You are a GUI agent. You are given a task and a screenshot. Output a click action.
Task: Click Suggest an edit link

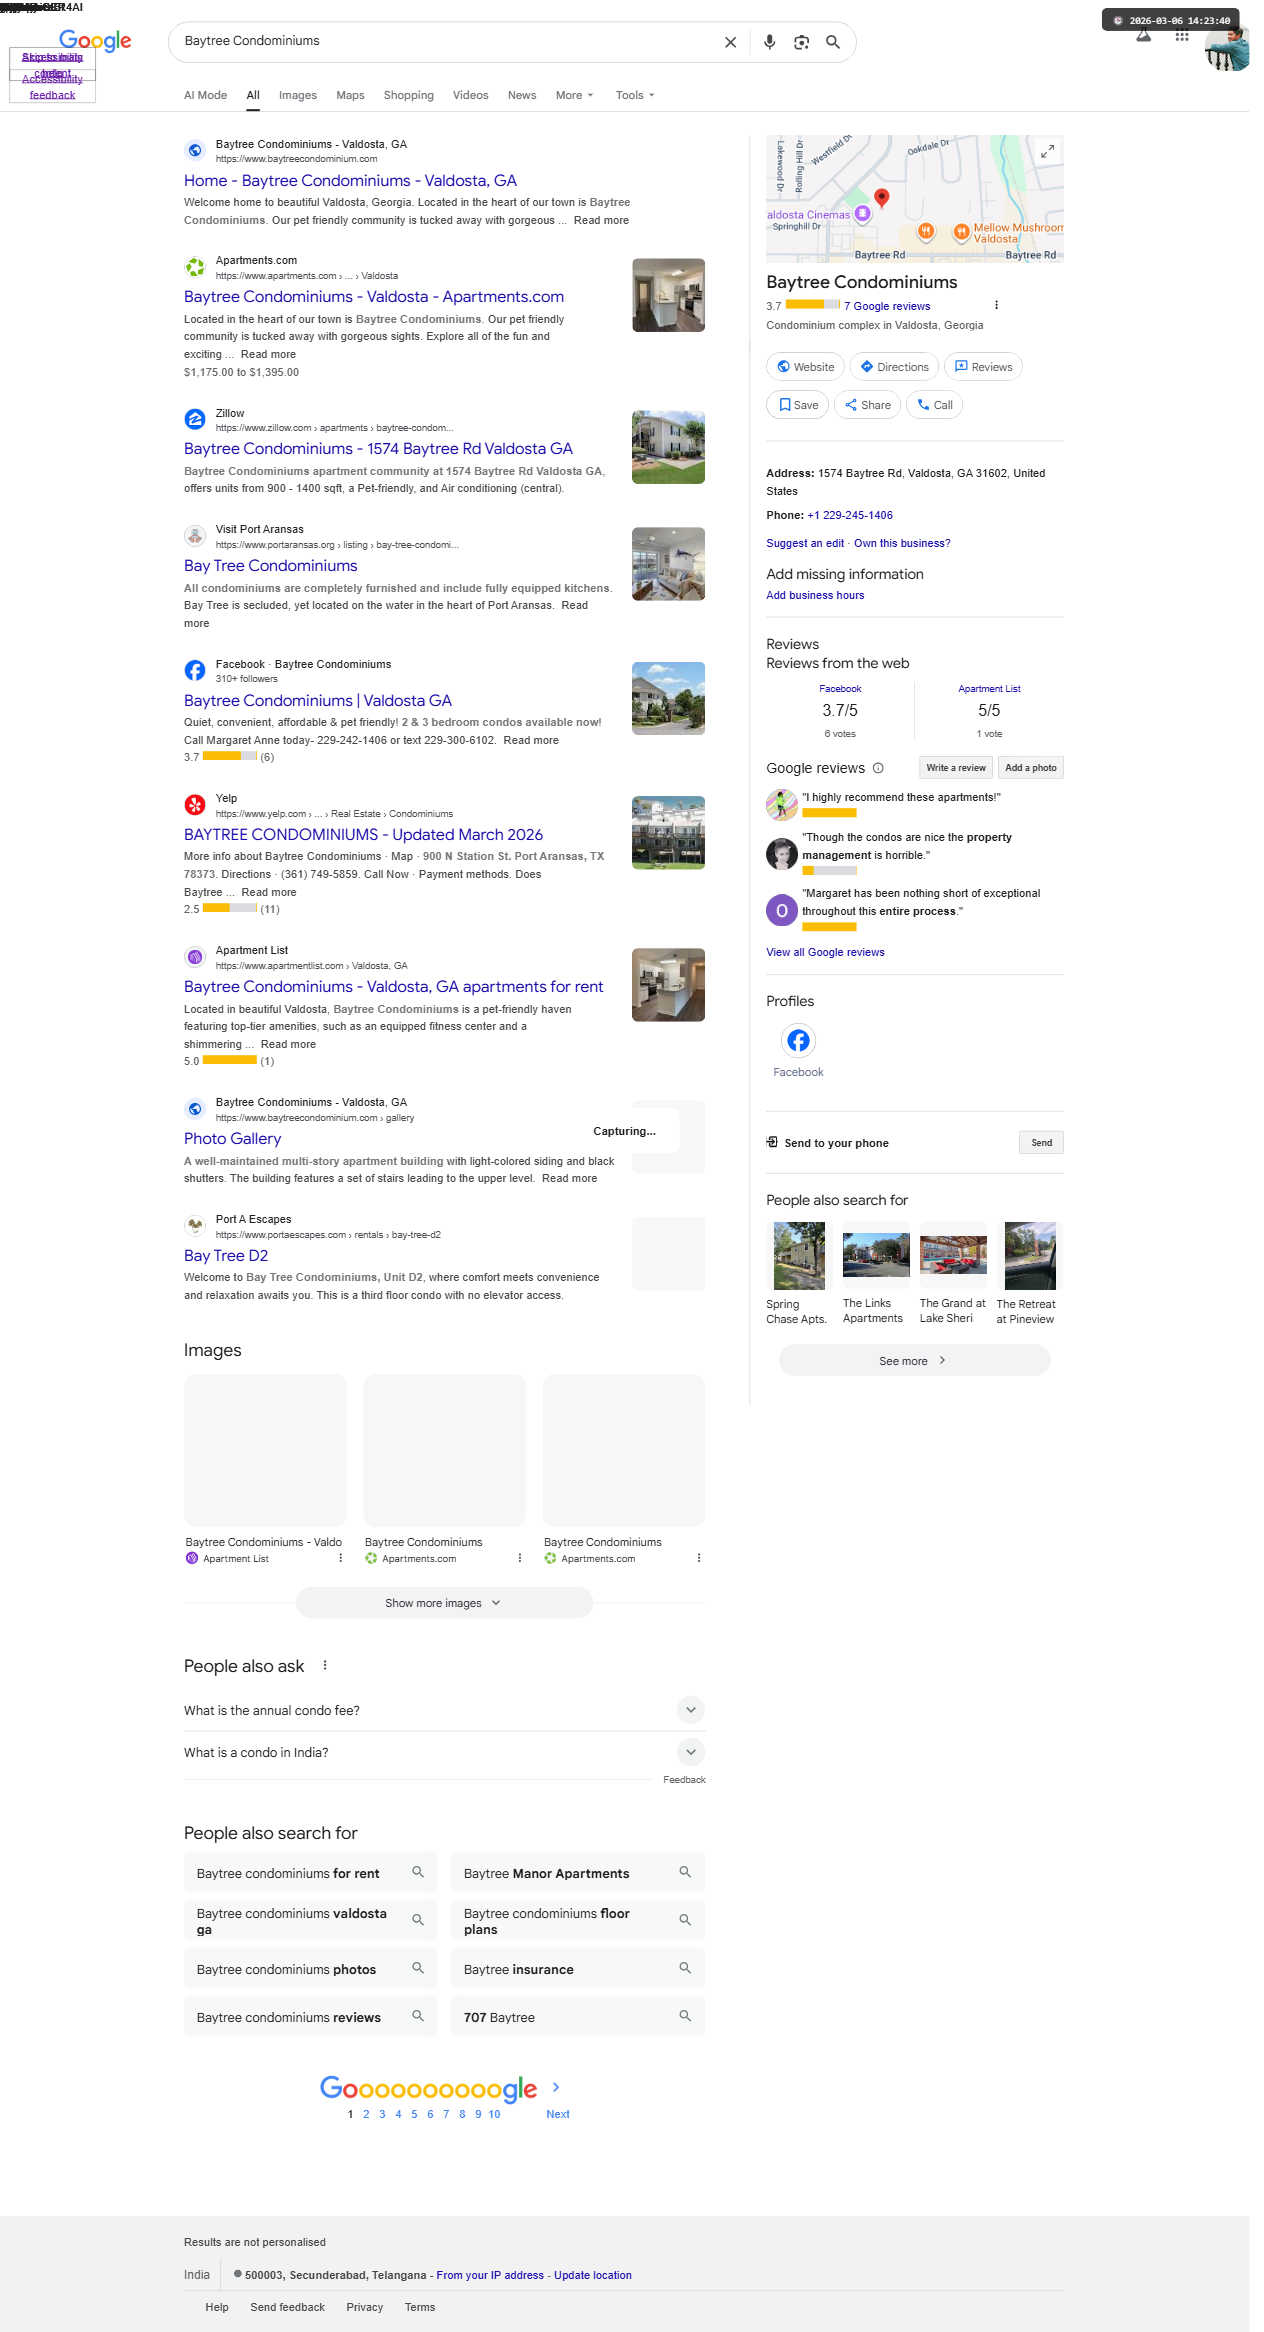(x=805, y=544)
